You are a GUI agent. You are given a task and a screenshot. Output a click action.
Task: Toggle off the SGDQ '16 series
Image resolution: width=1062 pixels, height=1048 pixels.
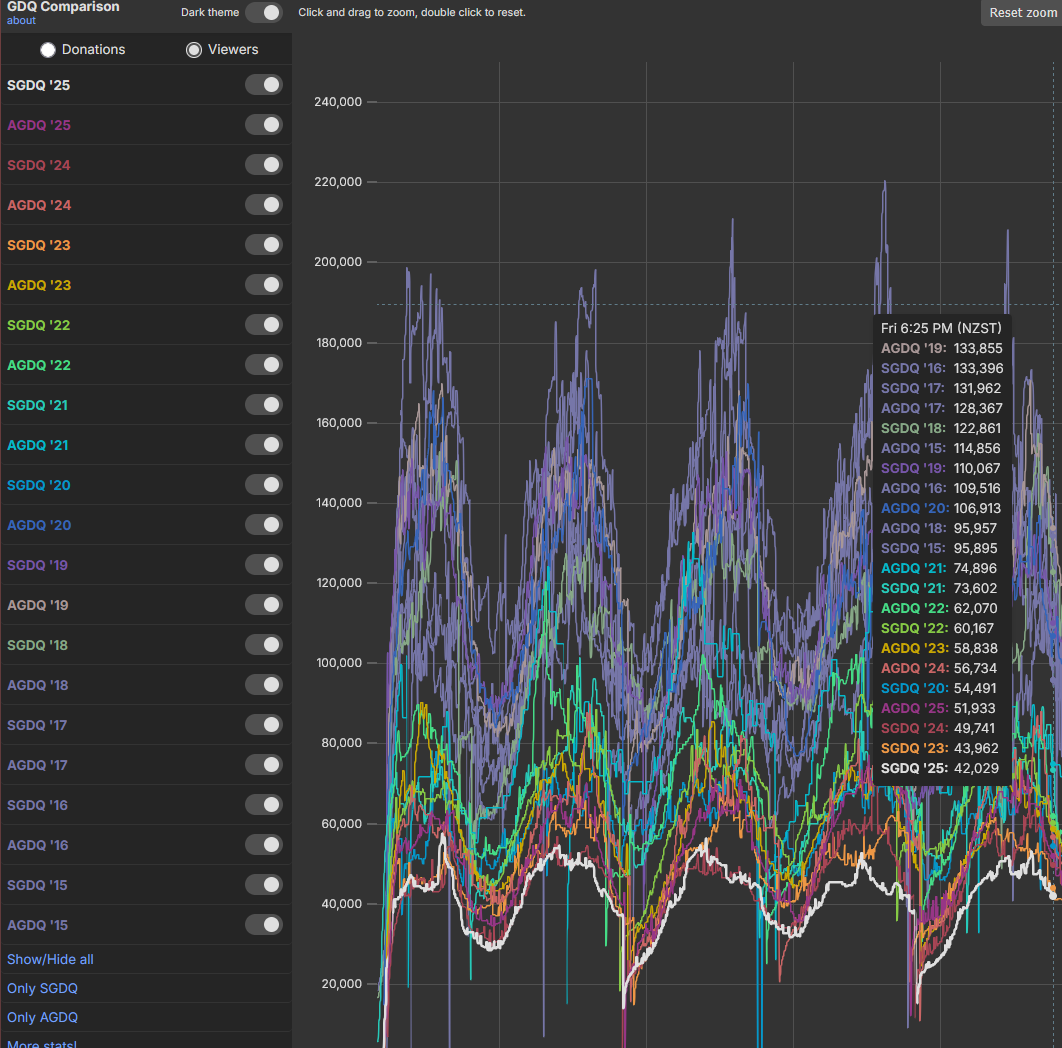(x=263, y=804)
